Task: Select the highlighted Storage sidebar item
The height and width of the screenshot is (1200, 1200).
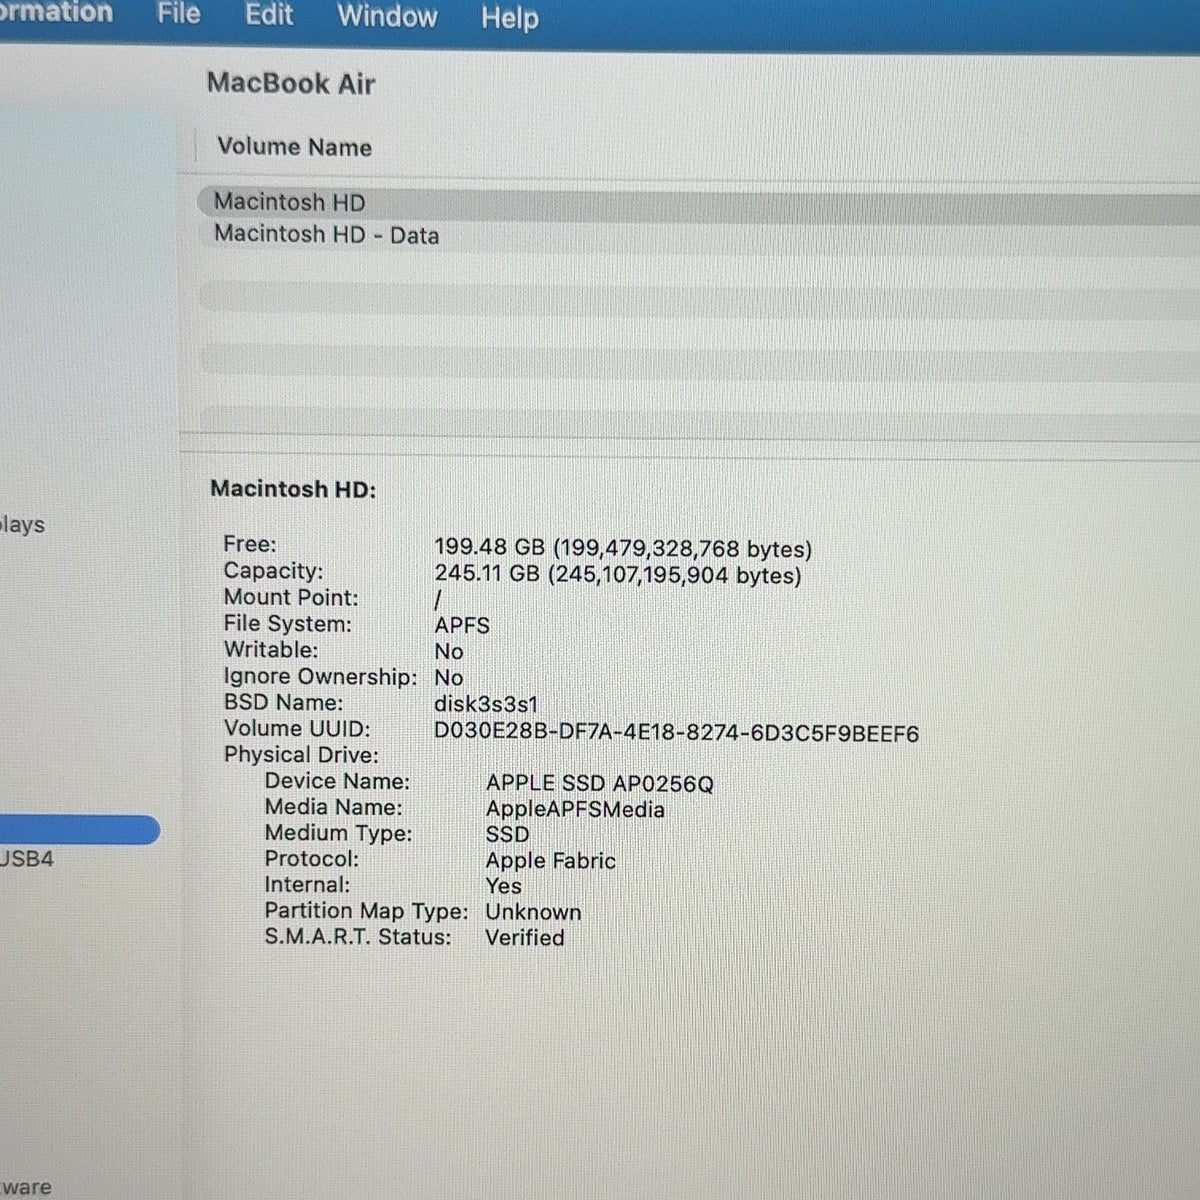Action: (79, 830)
